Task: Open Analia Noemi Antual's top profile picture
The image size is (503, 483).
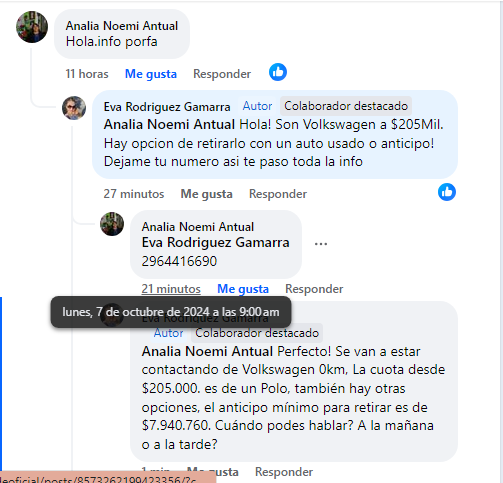Action: (32, 27)
